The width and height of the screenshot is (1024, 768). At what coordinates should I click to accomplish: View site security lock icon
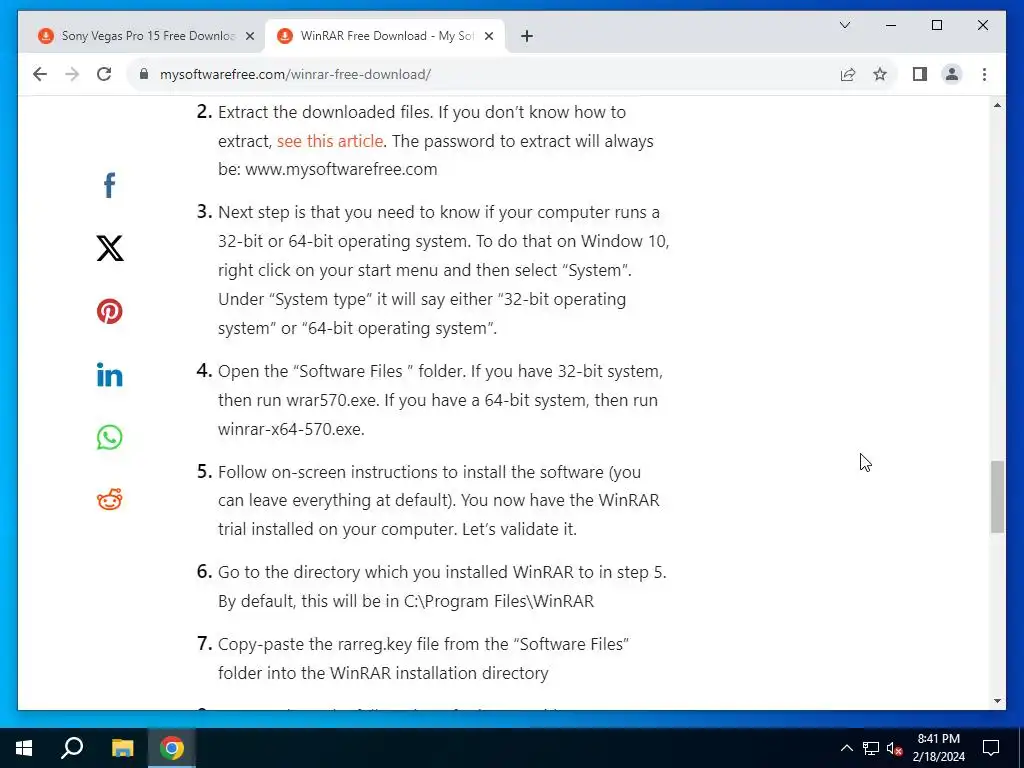point(144,74)
